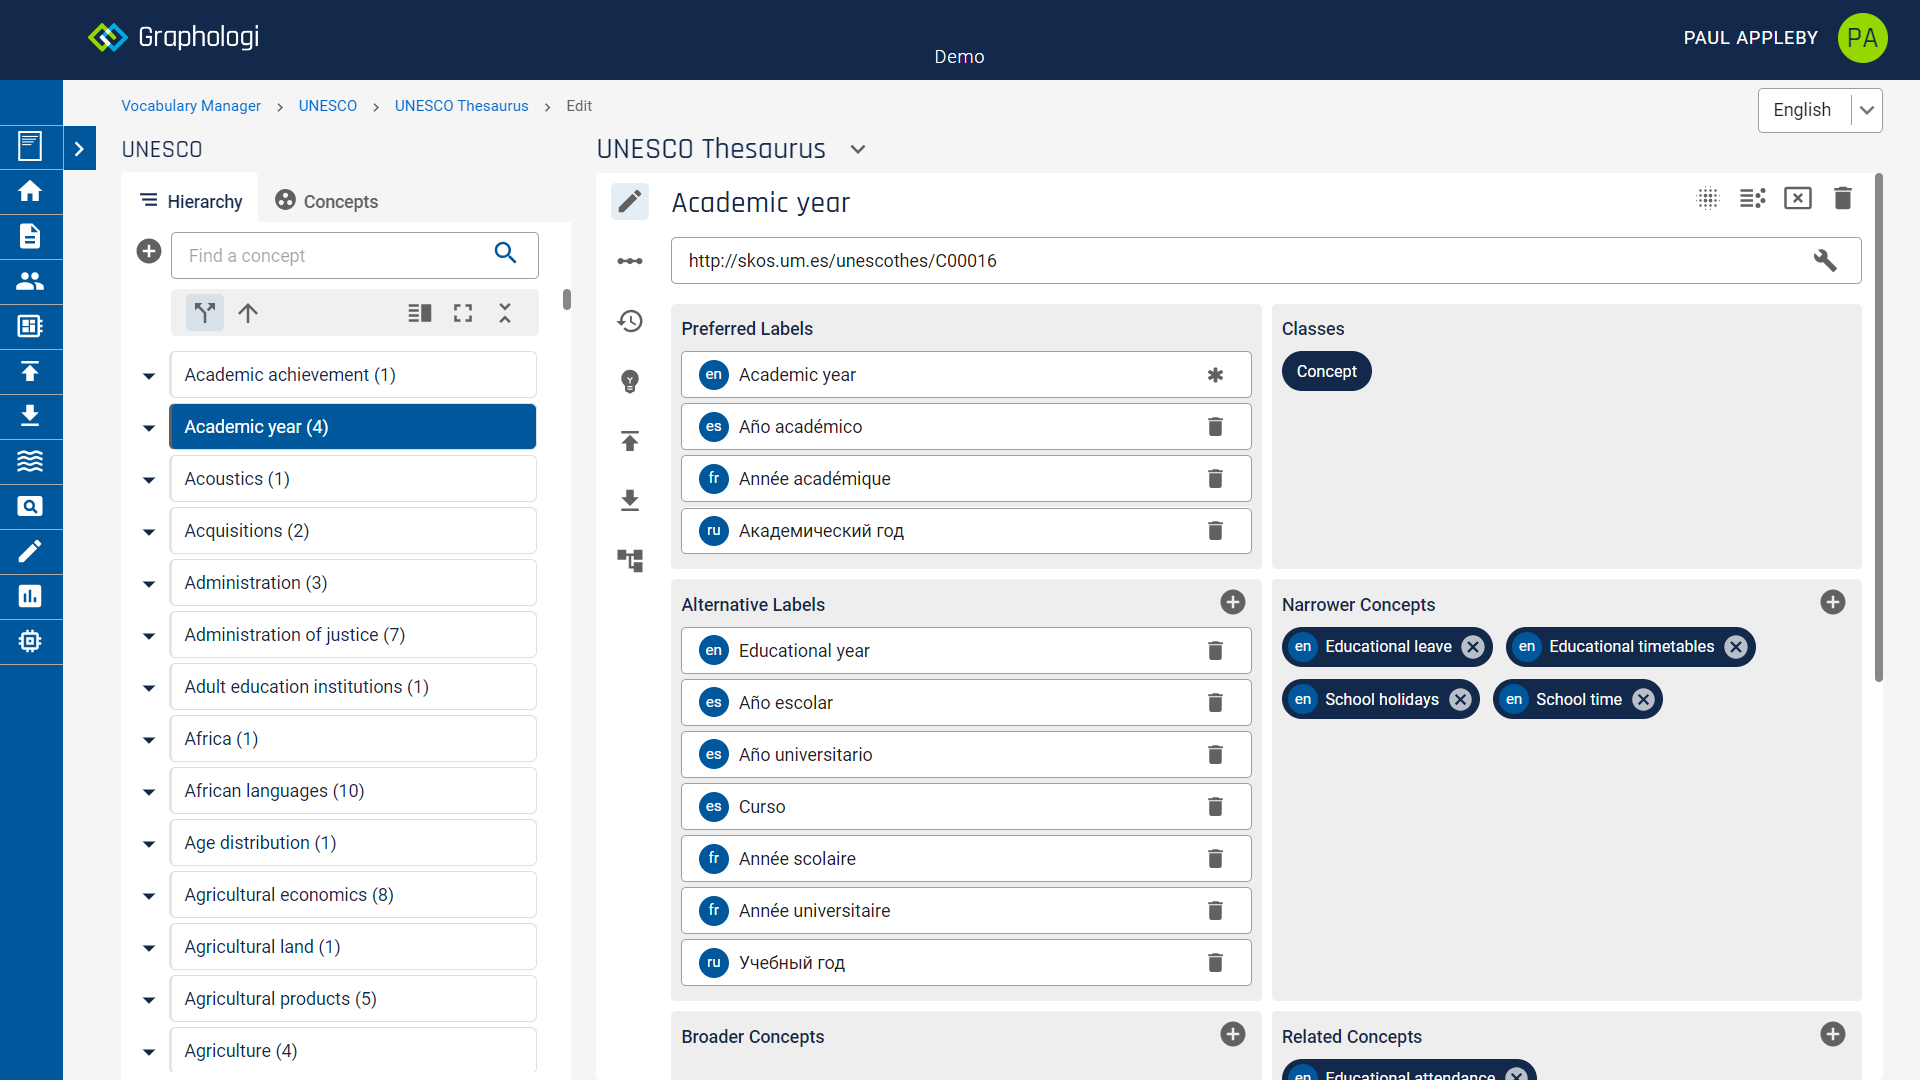Add a new concept with the plus icon
Image resolution: width=1920 pixels, height=1080 pixels.
point(149,251)
